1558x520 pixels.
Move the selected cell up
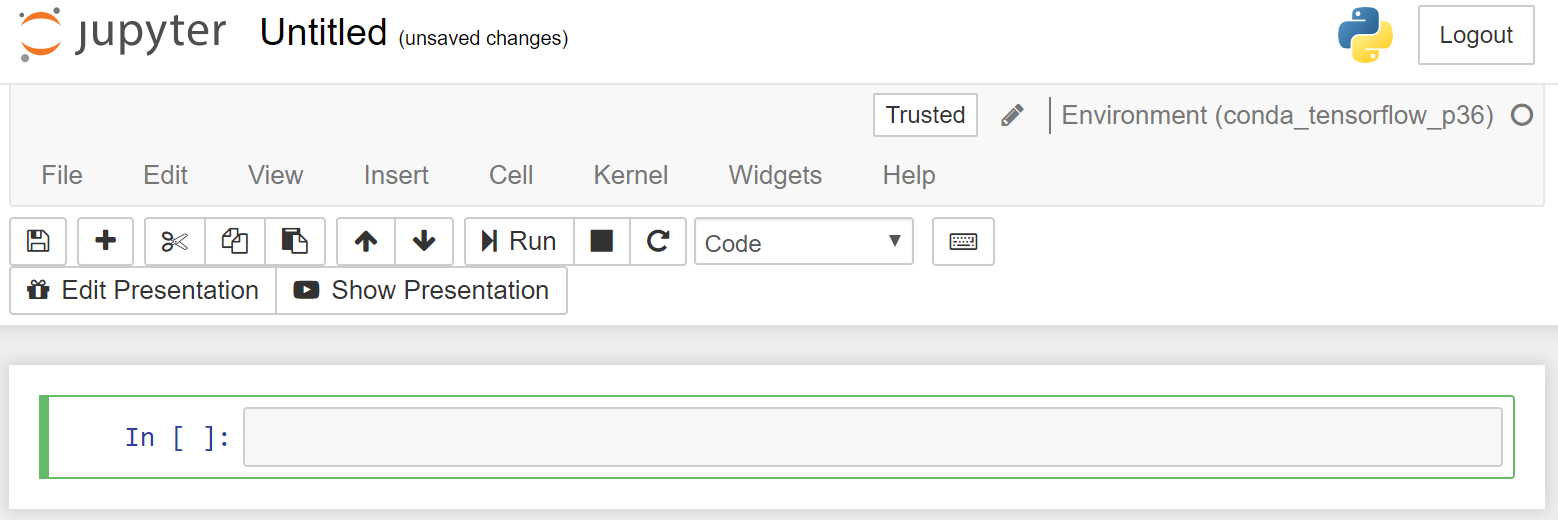(x=366, y=241)
